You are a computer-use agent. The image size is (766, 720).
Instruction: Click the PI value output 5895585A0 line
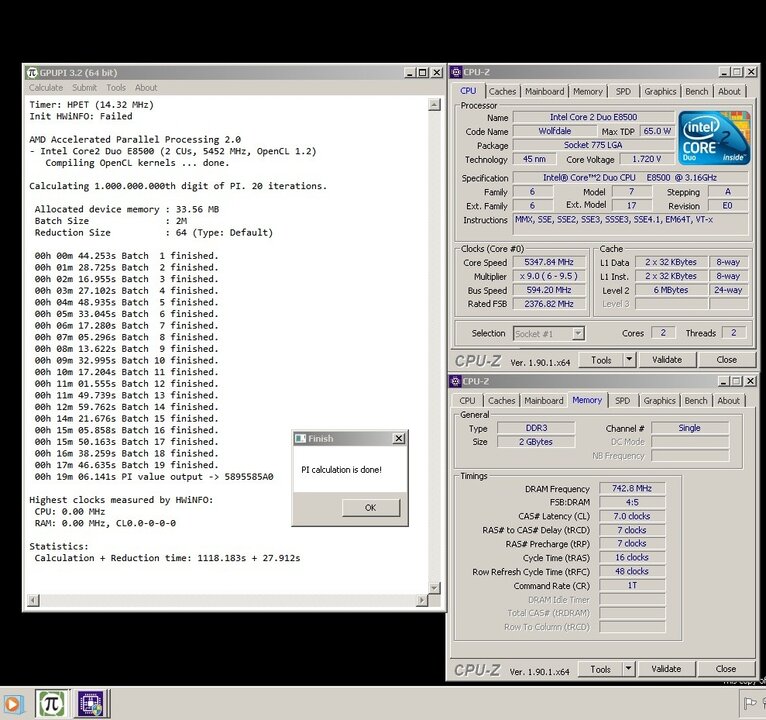(154, 477)
